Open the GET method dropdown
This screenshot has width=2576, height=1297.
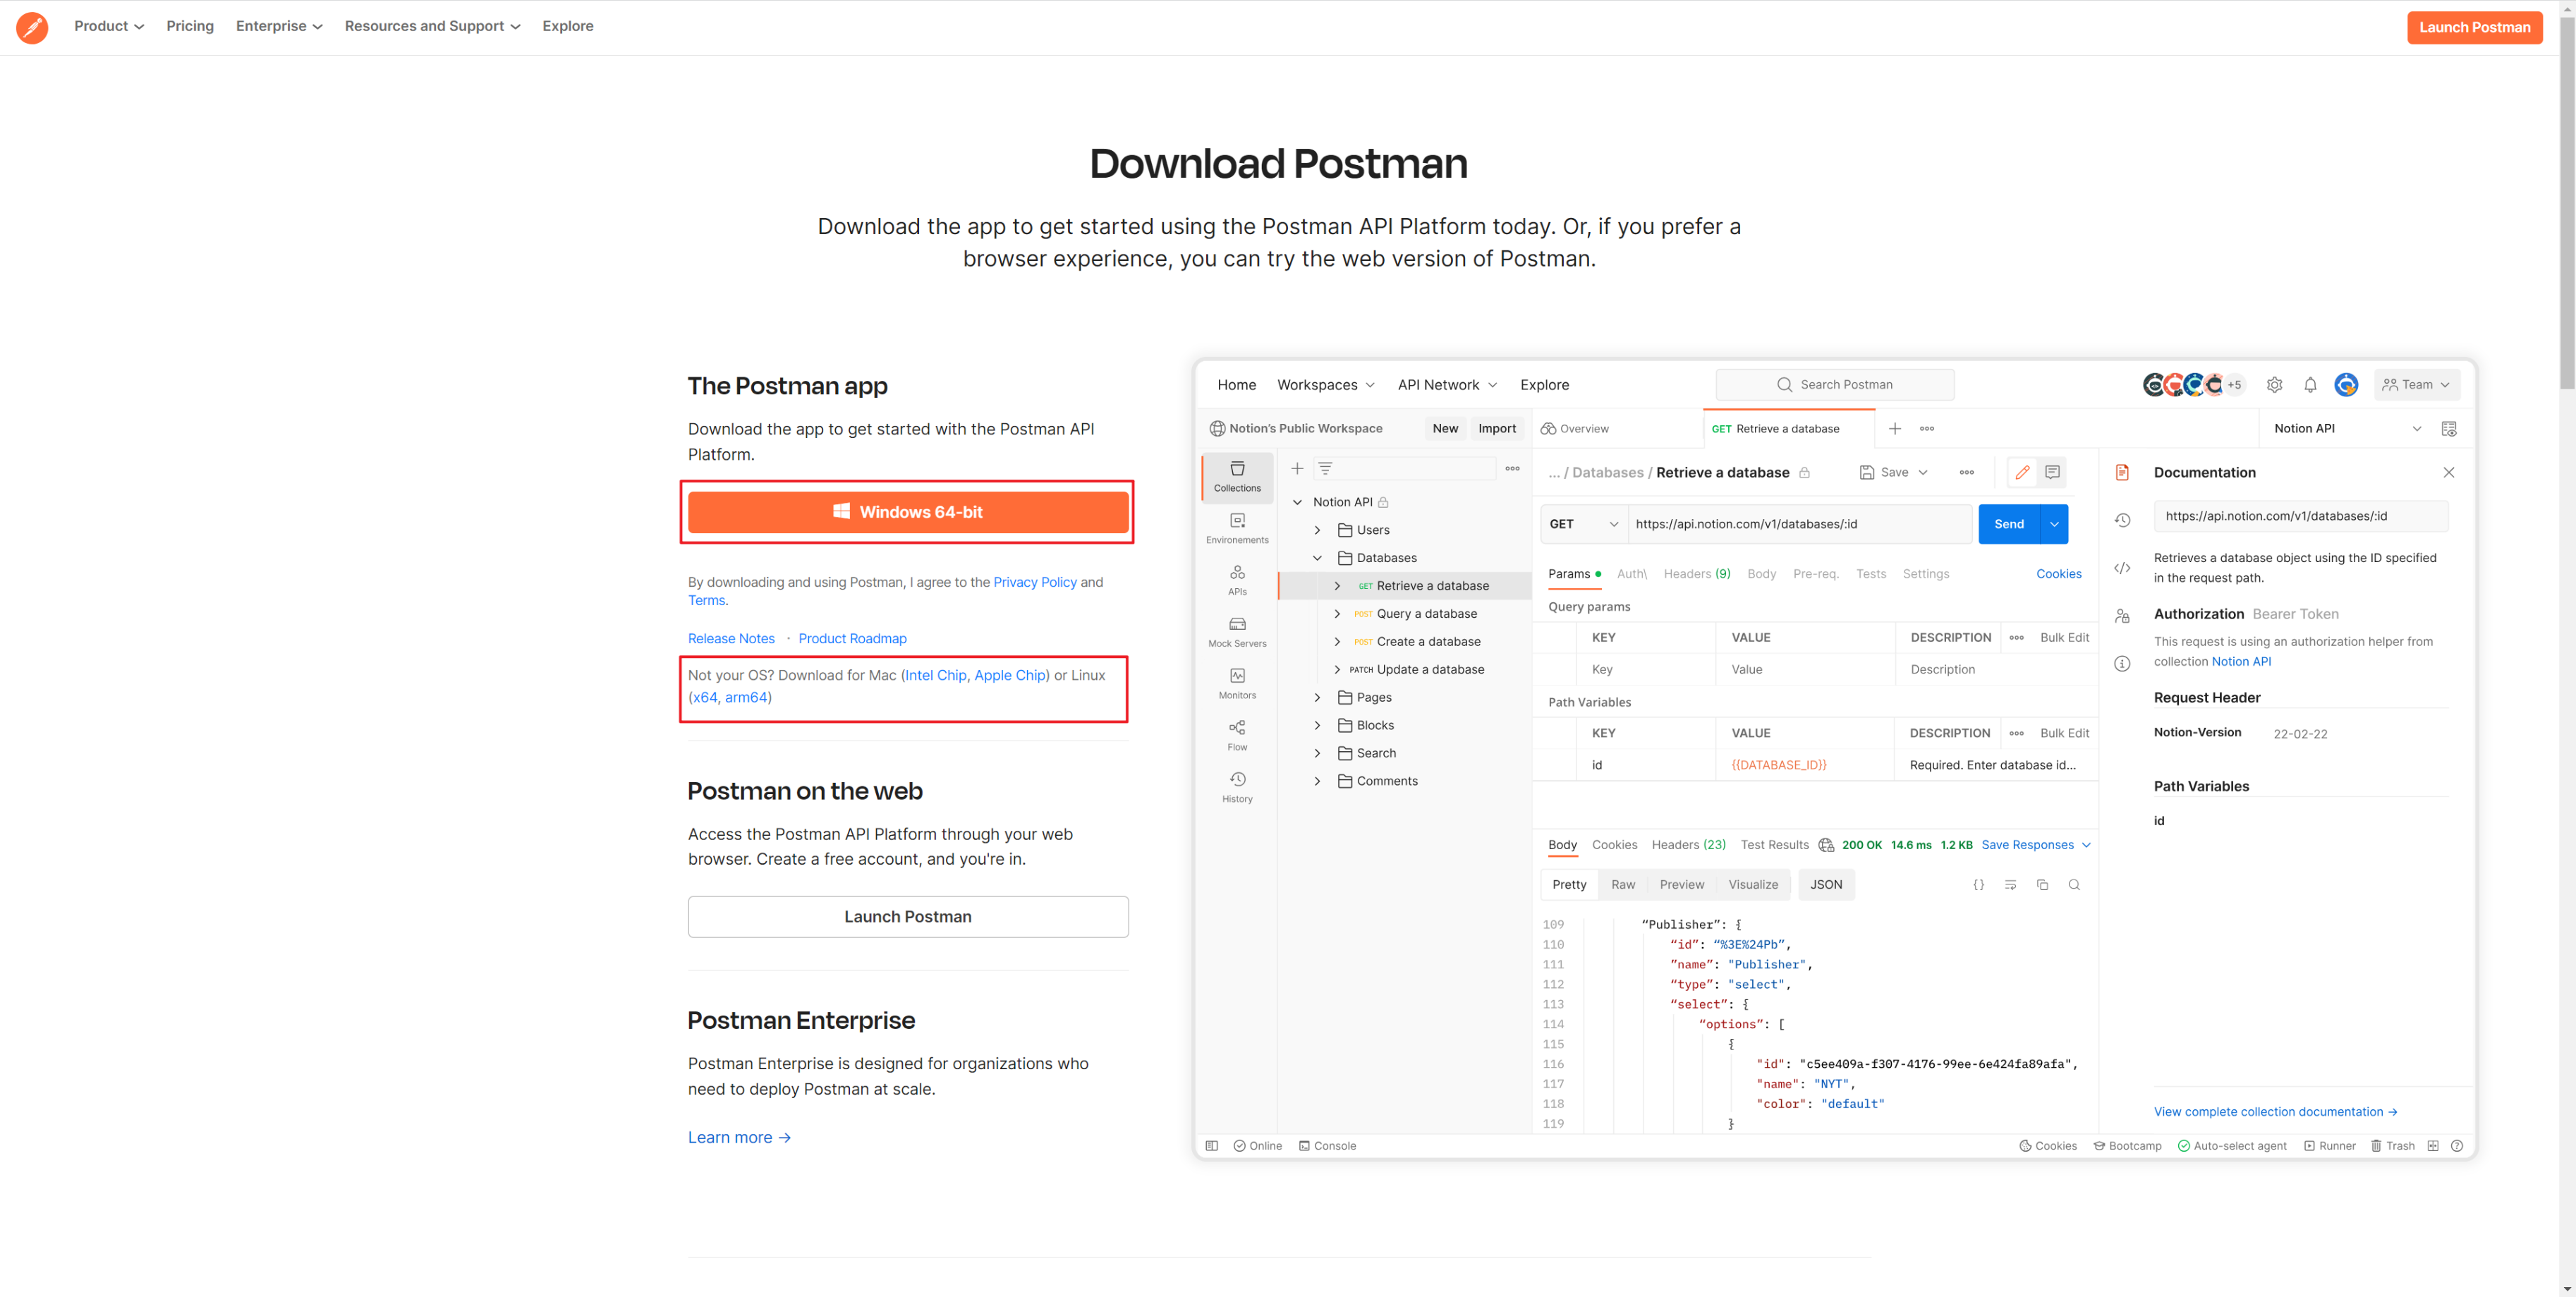pos(1584,524)
